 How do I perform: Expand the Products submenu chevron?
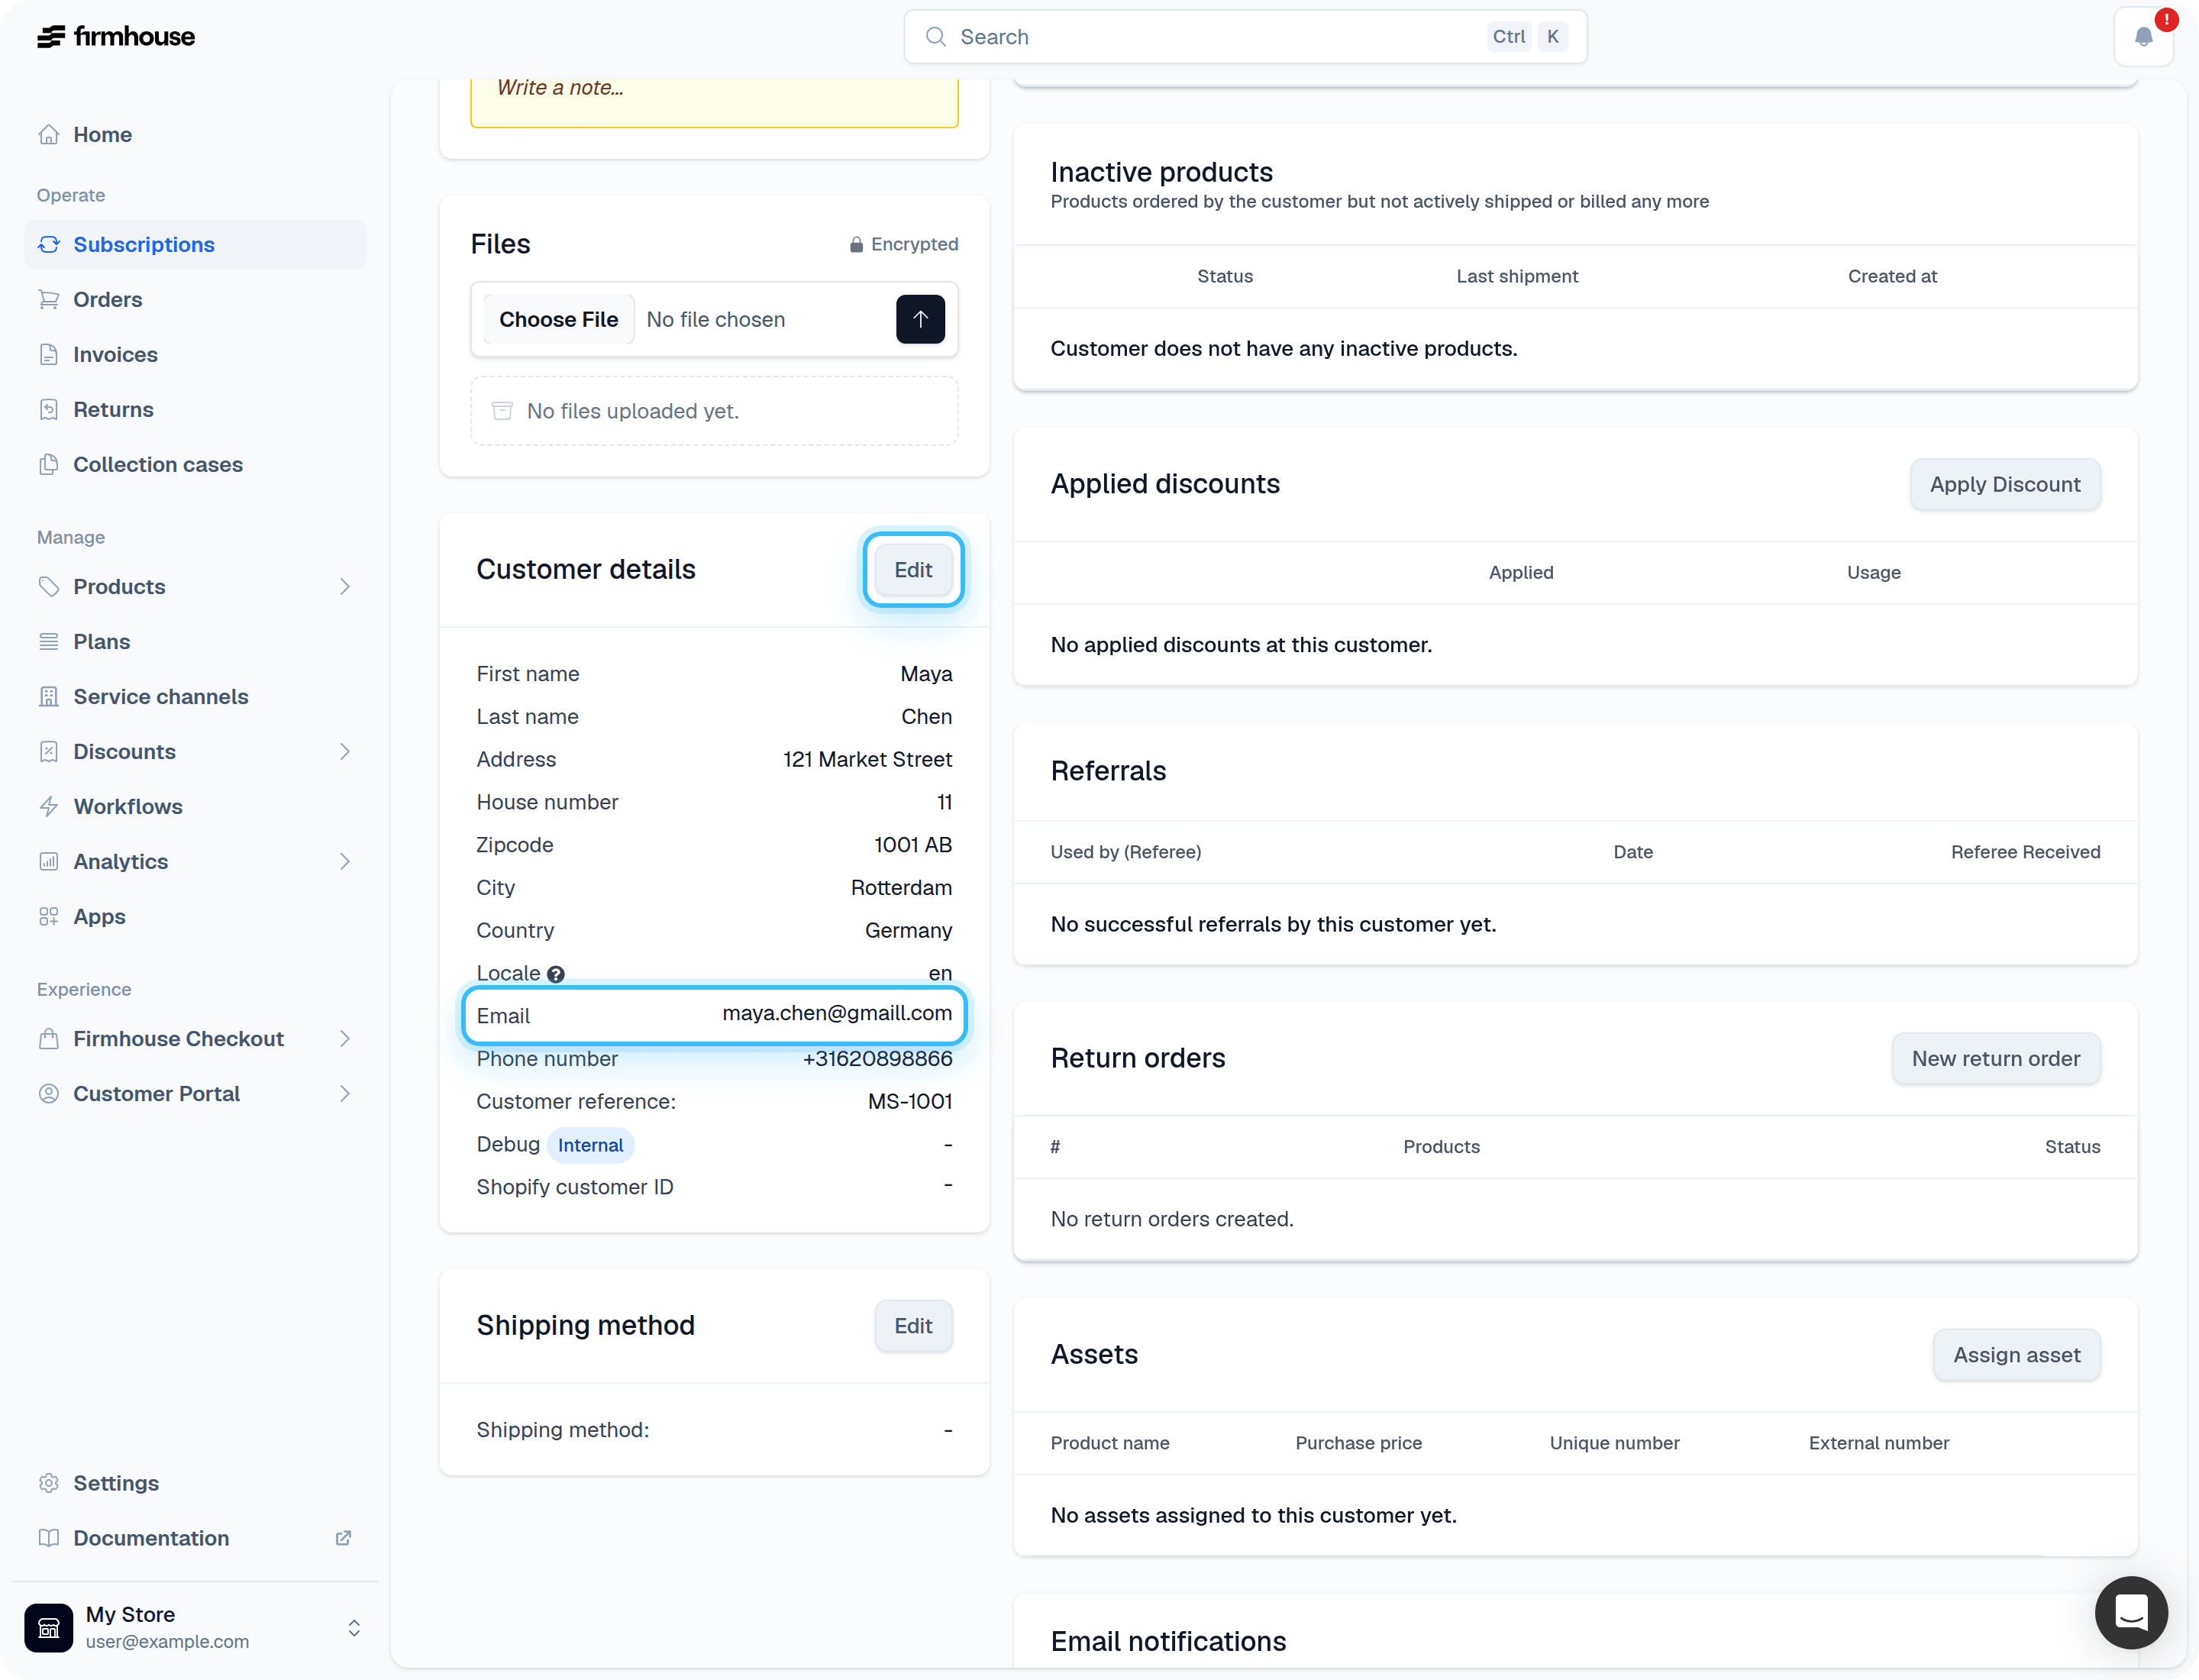click(344, 586)
